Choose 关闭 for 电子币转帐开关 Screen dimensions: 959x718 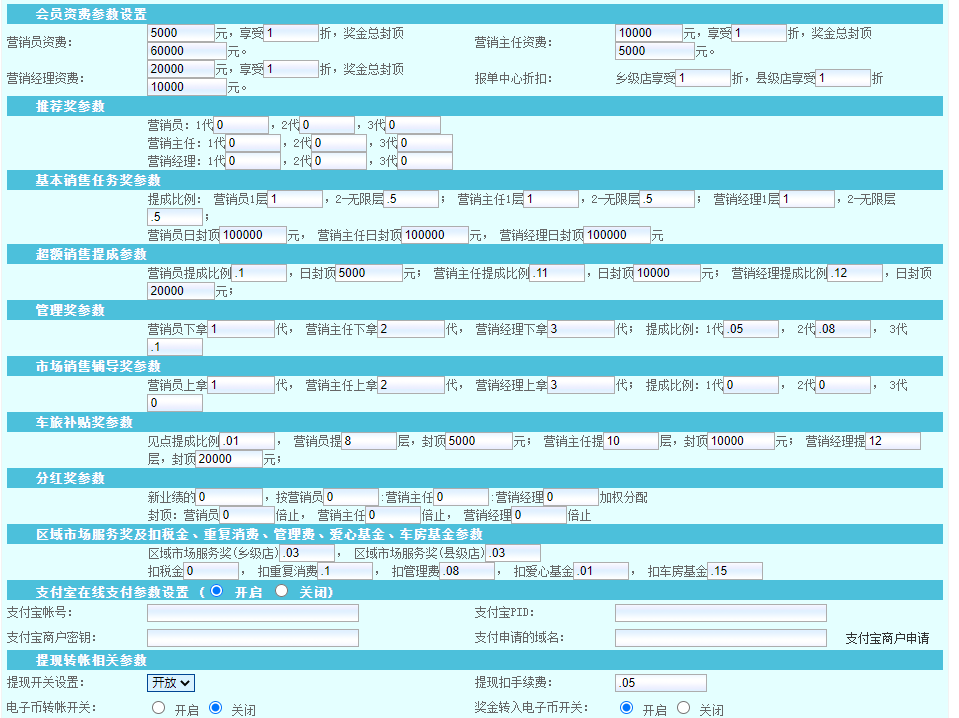[x=215, y=708]
